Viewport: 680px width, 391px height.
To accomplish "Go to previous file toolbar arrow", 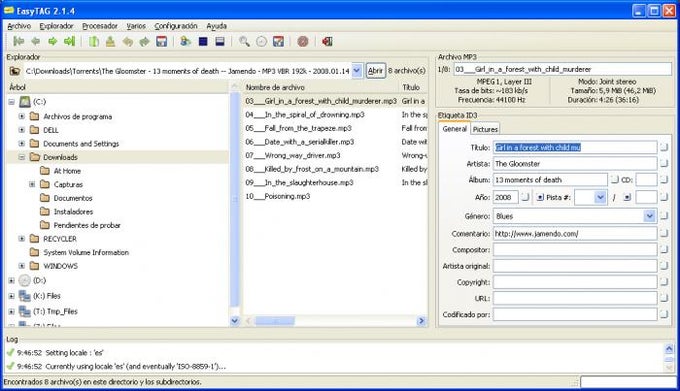I will click(x=36, y=42).
